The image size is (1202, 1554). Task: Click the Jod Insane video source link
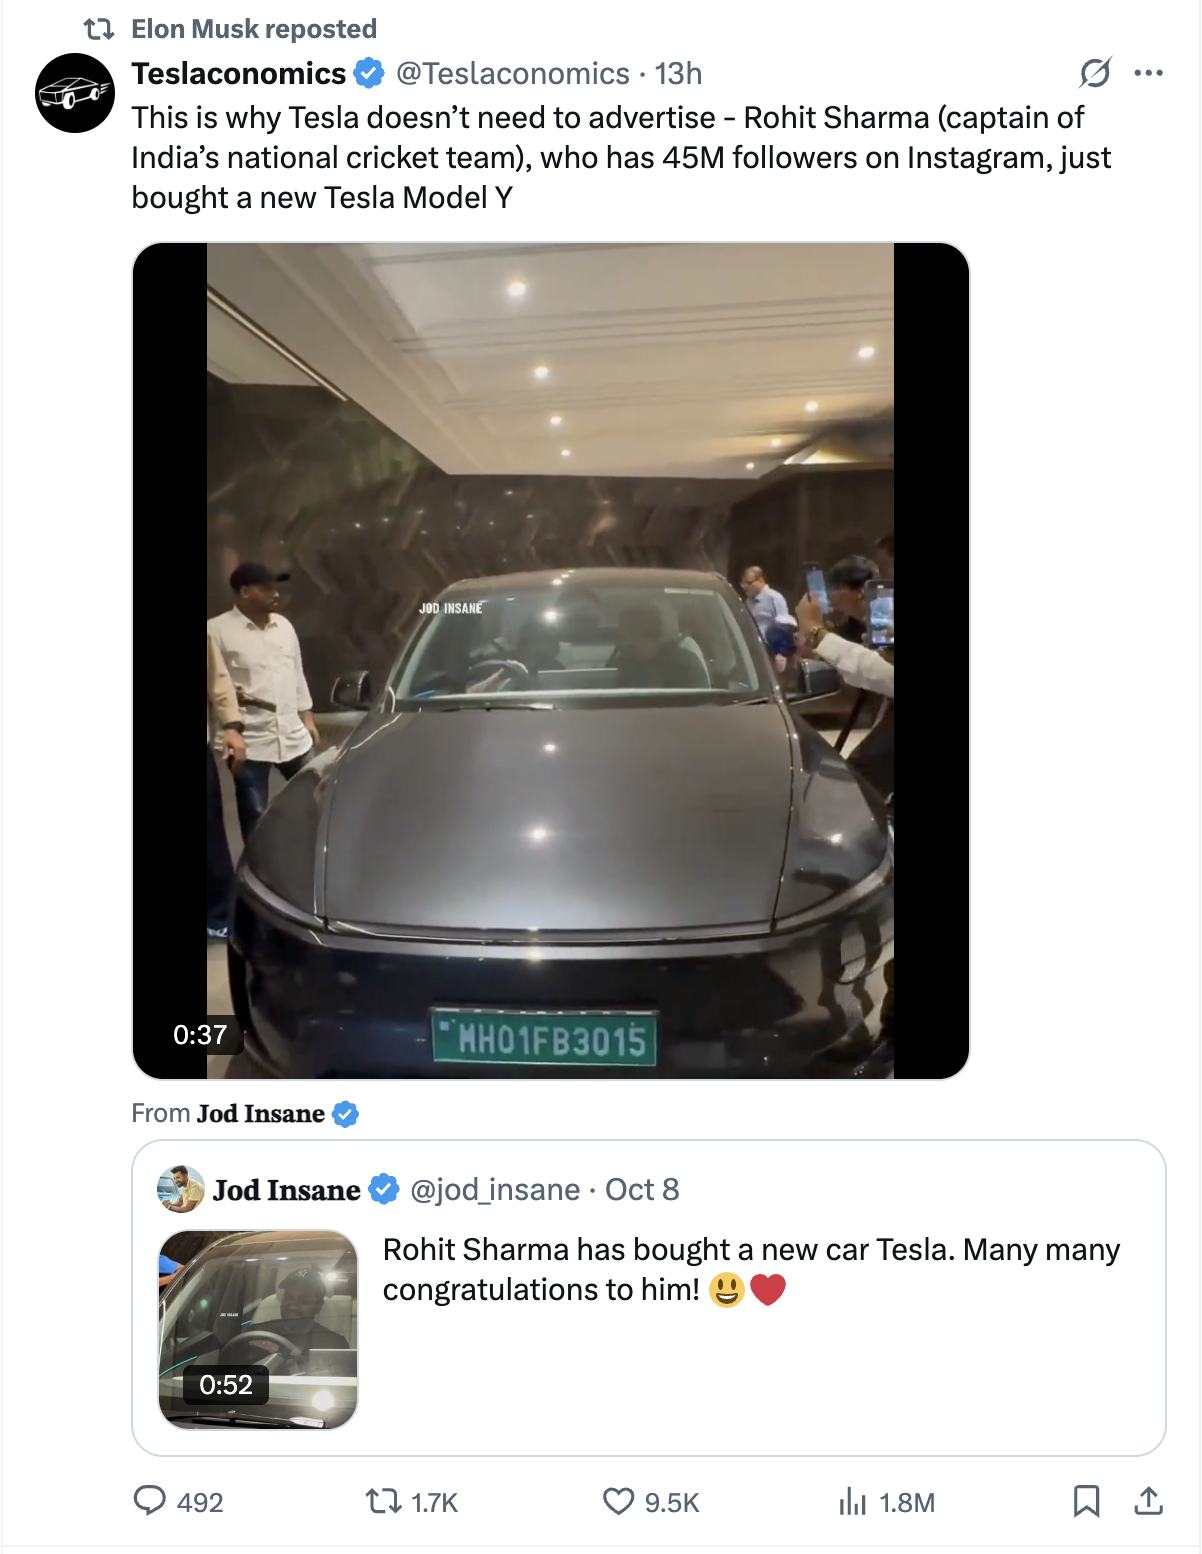(260, 1114)
